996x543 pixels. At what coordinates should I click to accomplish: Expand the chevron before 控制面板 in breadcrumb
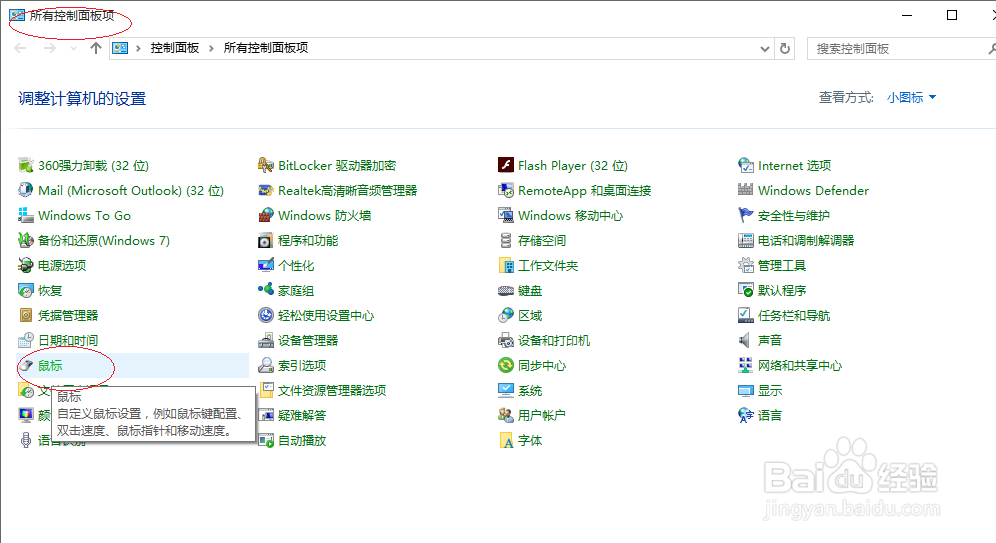point(138,48)
